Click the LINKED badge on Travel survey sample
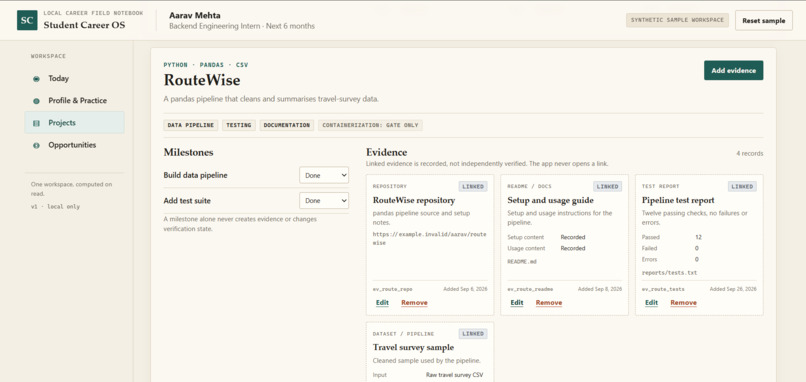This screenshot has height=382, width=806. pos(473,334)
